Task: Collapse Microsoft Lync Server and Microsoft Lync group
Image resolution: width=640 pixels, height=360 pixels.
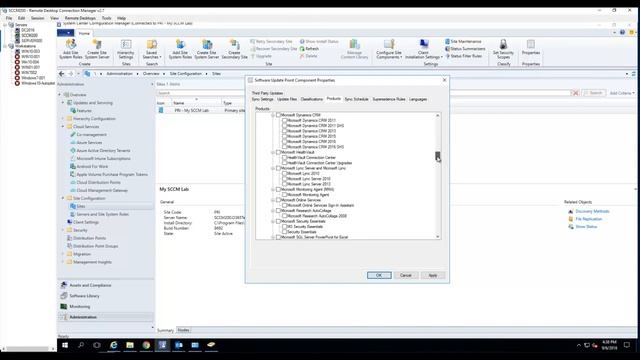Action: [x=273, y=168]
